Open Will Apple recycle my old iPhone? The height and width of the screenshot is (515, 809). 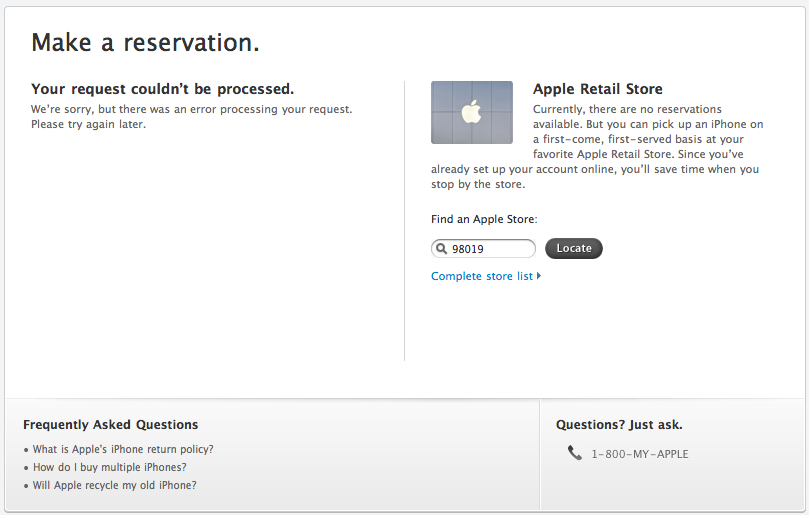115,486
